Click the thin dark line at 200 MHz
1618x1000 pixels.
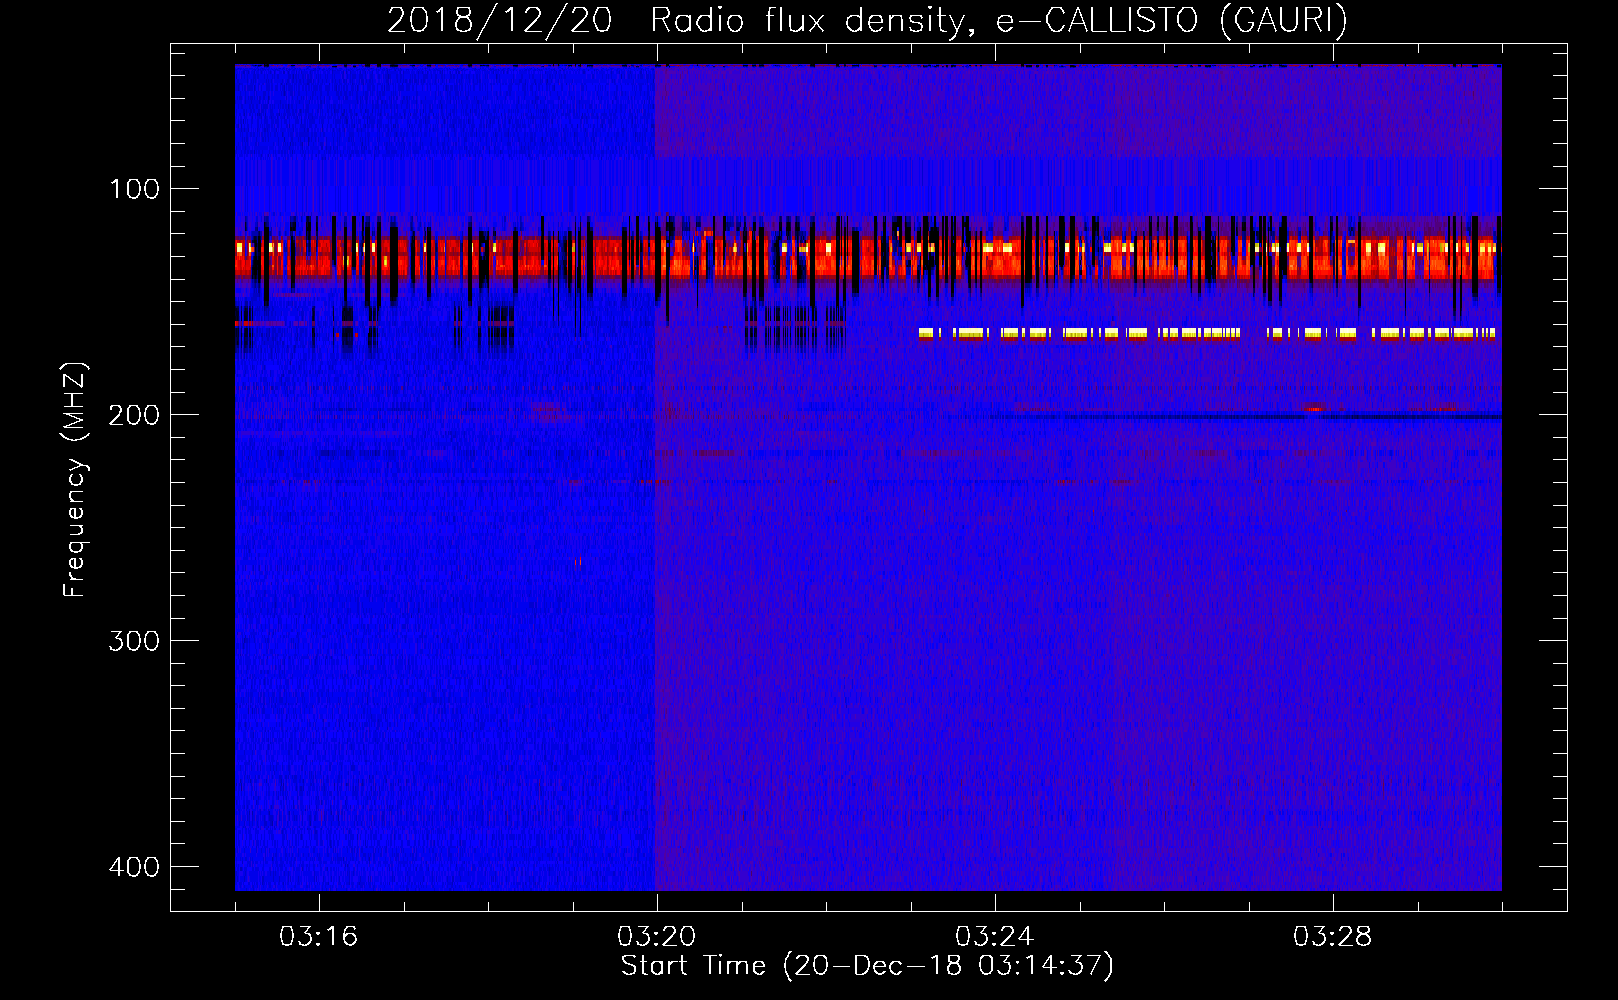(1246, 417)
